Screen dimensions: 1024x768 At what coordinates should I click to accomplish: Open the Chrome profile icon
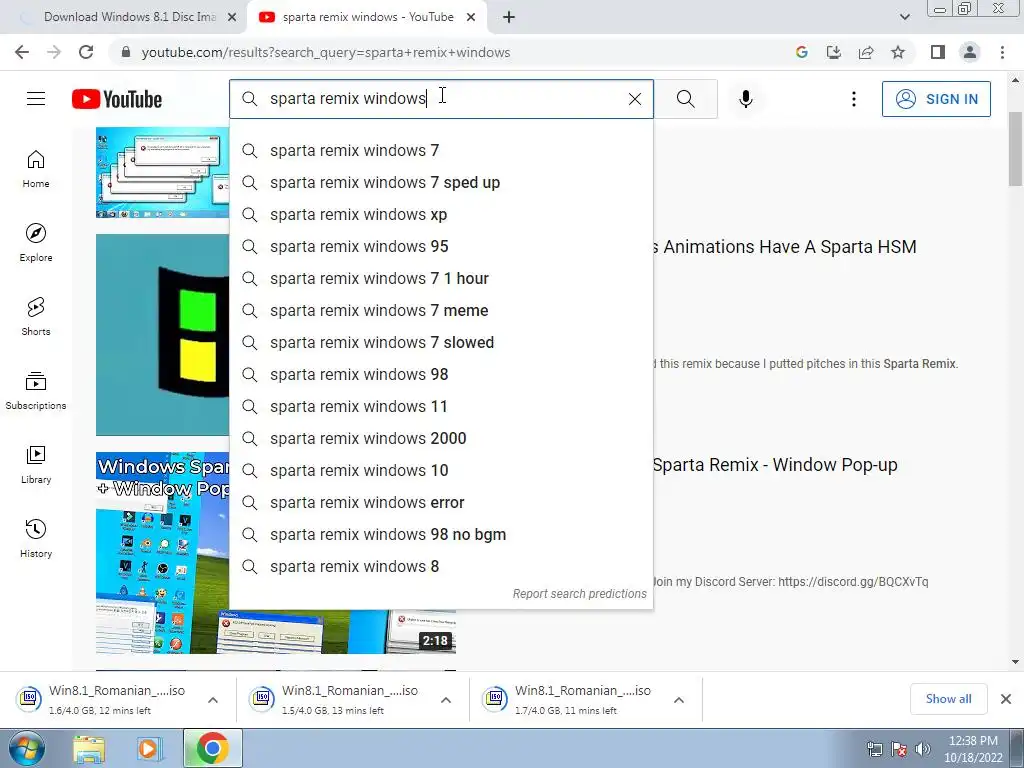coord(970,52)
